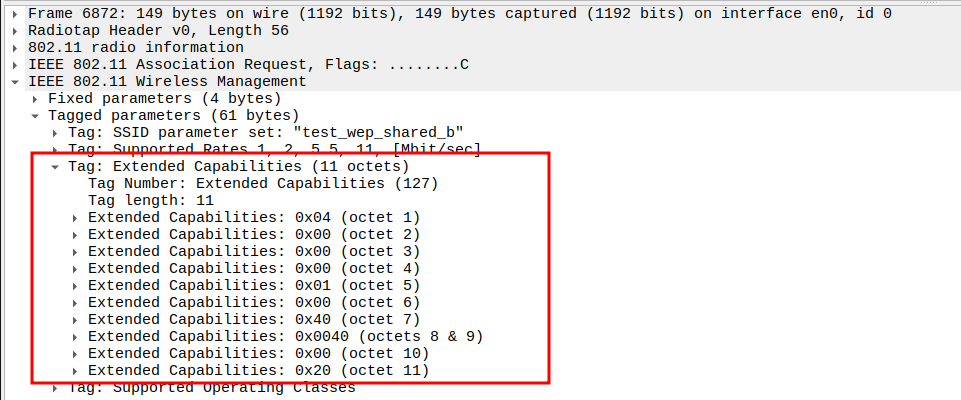This screenshot has height=400, width=961.
Task: Collapse IEEE 802.11 Wireless Management tree
Action: [16, 81]
